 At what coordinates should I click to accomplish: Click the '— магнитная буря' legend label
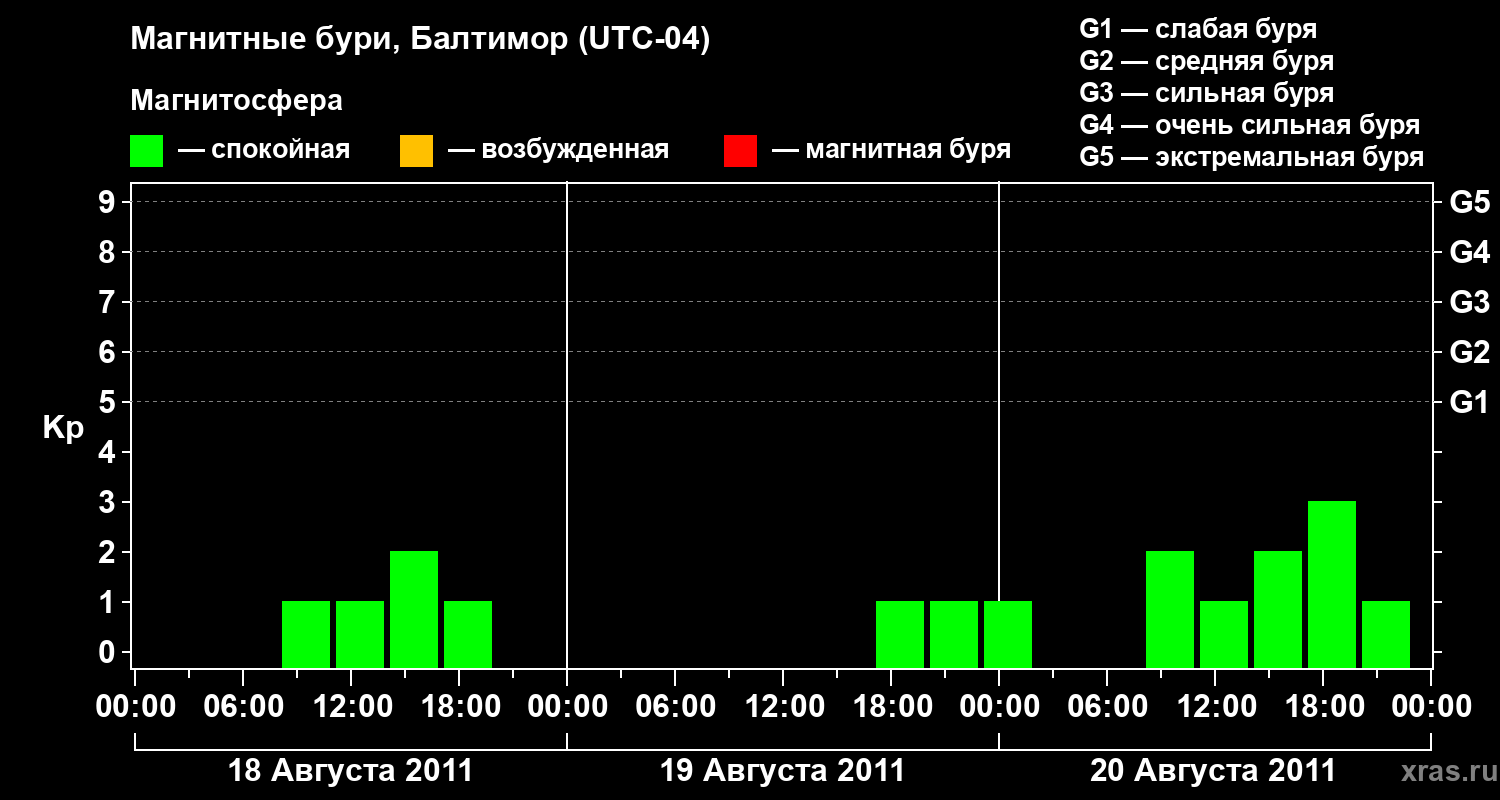pos(891,151)
